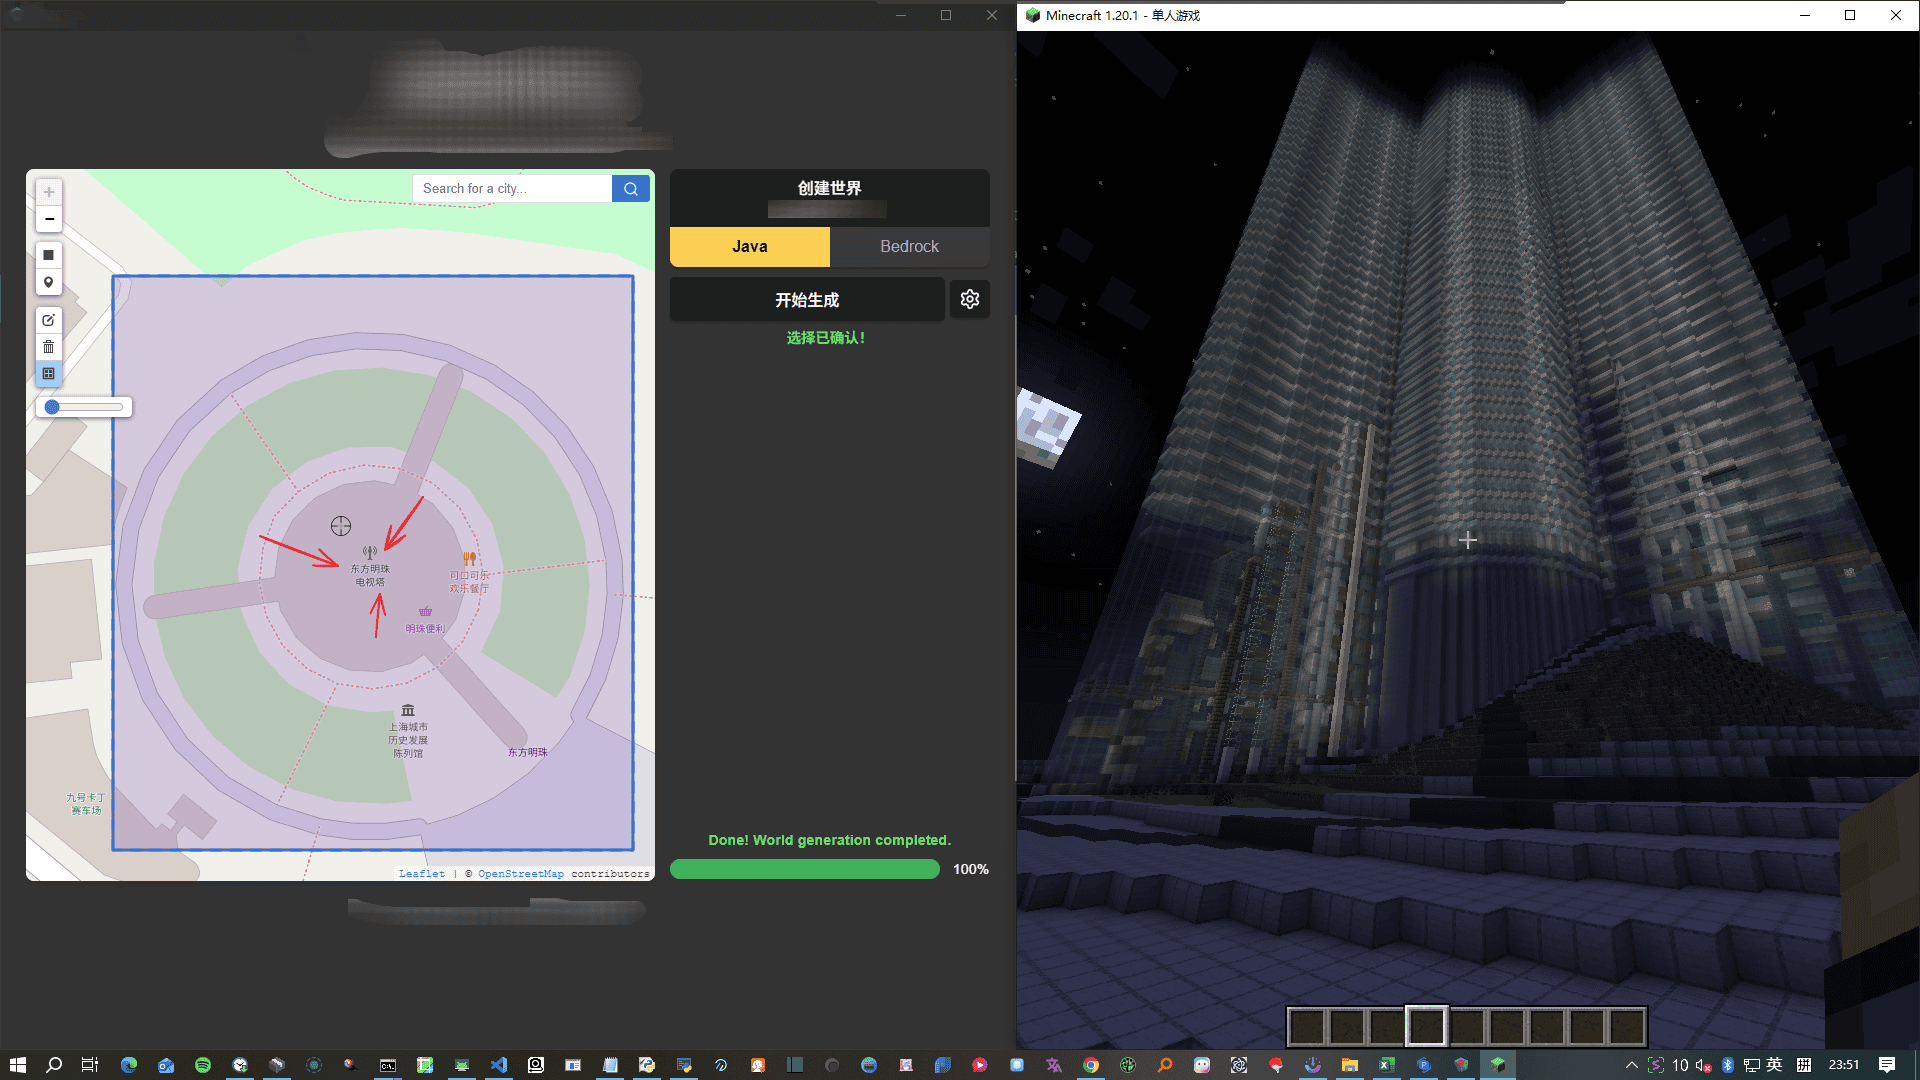Open Task View on the taskbar
This screenshot has width=1920, height=1080.
(90, 1065)
